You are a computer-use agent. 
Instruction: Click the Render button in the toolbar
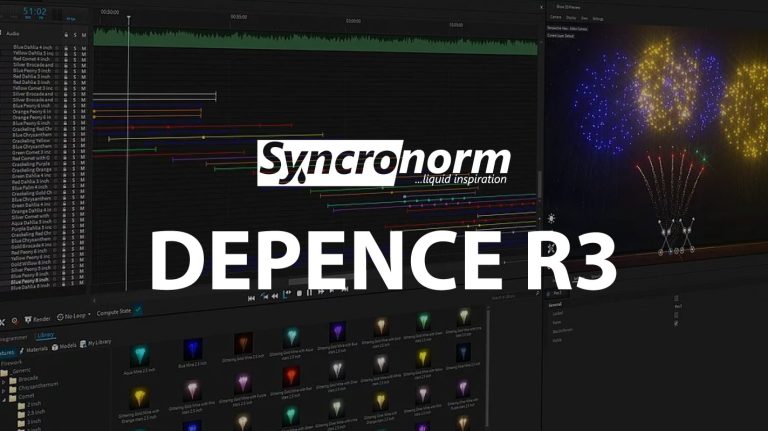click(40, 320)
